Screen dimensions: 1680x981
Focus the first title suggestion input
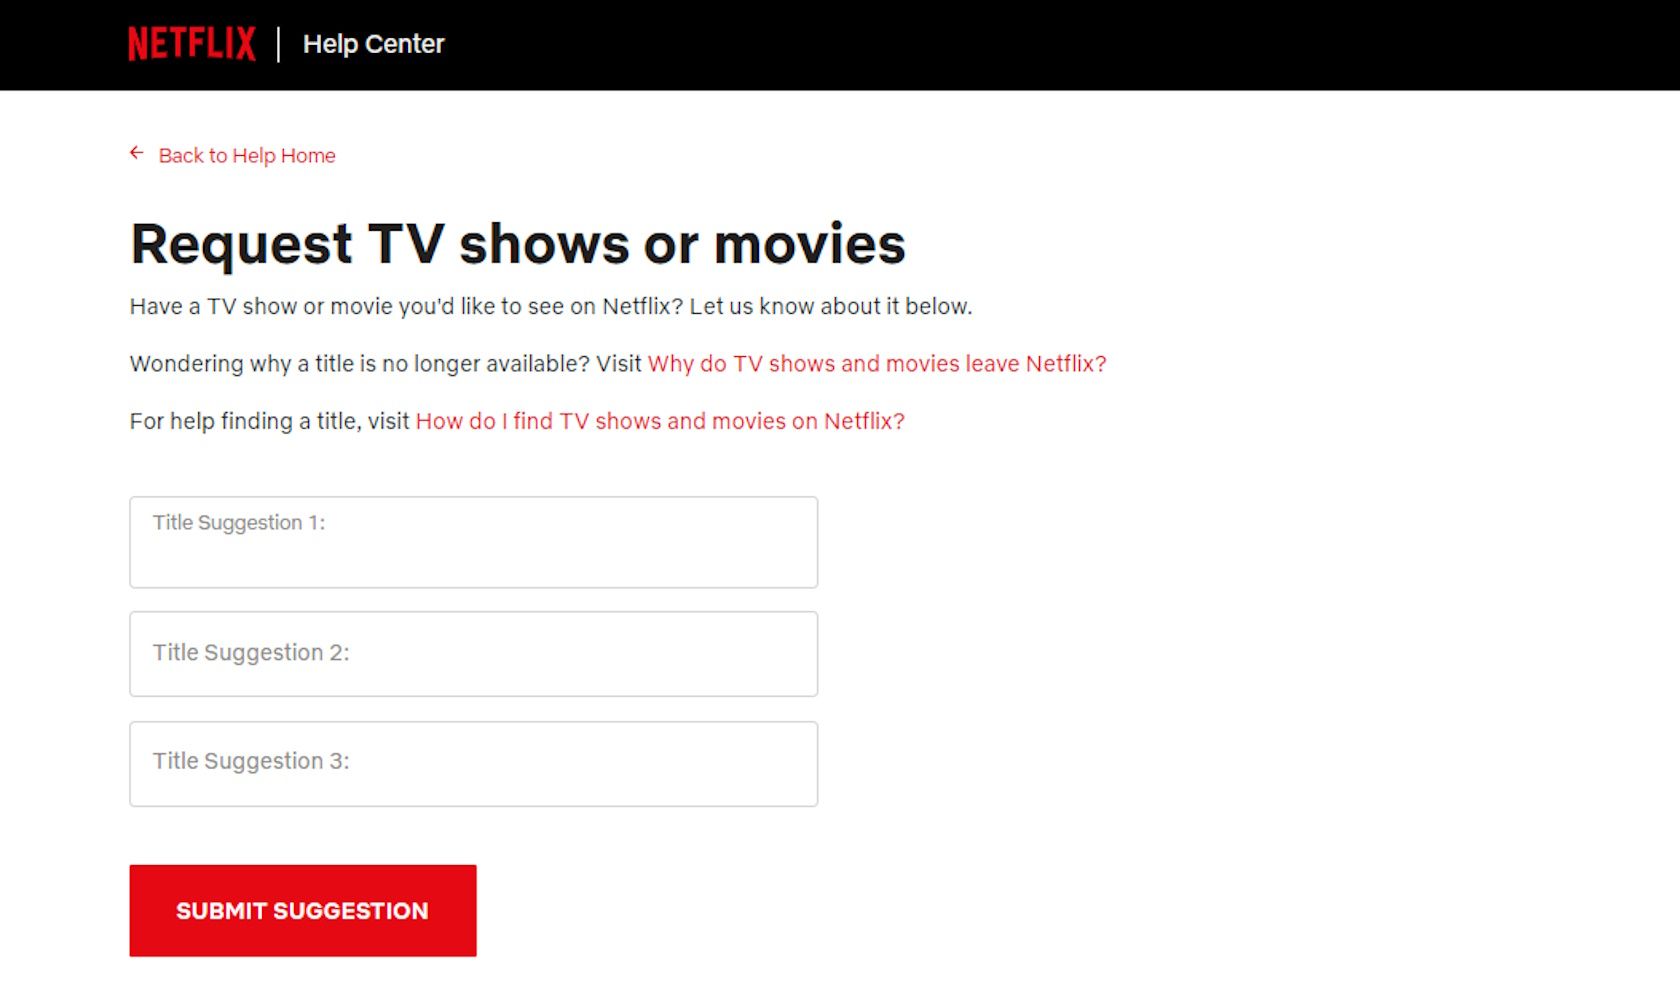(472, 542)
